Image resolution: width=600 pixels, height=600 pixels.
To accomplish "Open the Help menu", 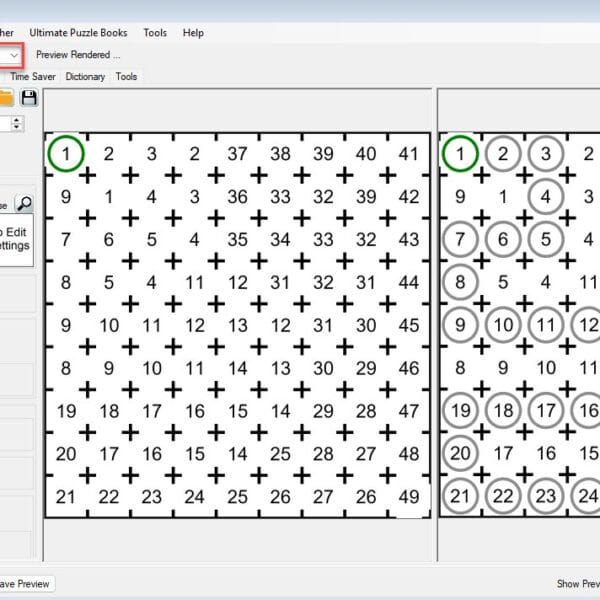I will click(x=193, y=33).
